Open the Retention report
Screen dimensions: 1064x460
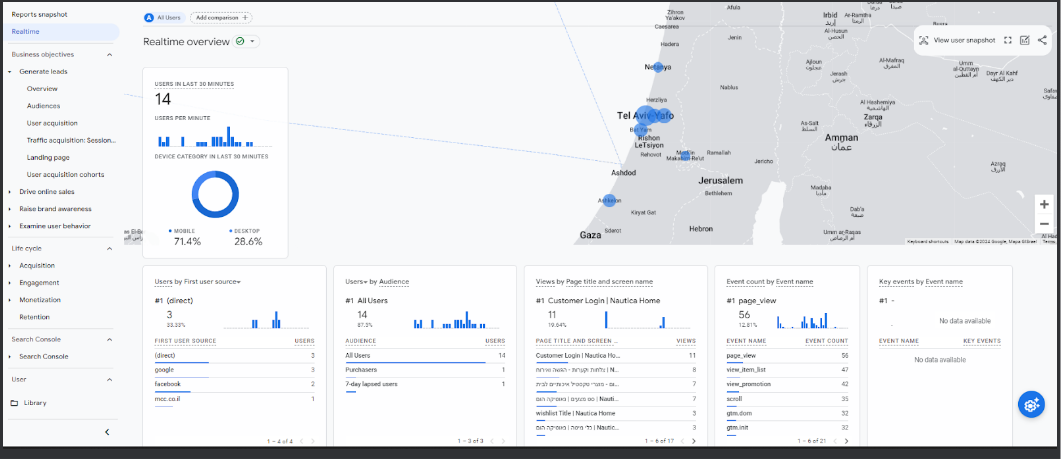(35, 318)
